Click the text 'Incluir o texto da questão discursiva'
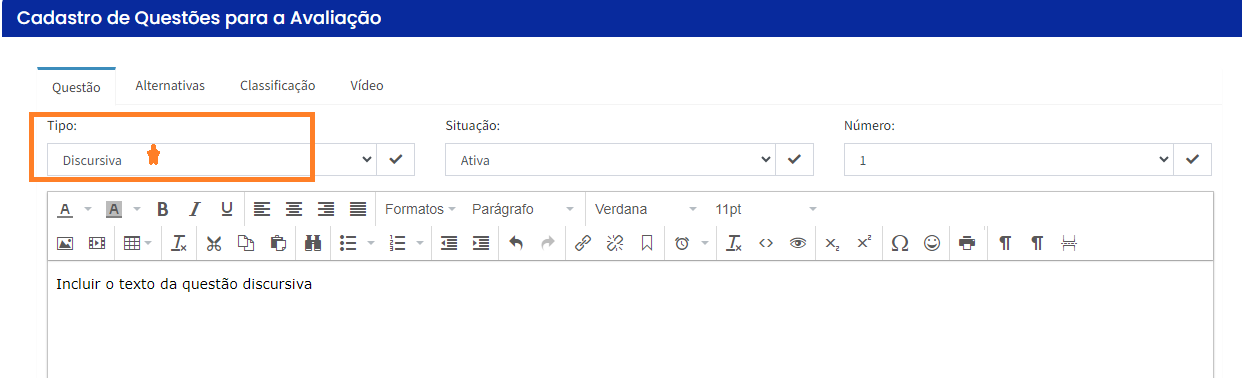Viewport: 1242px width, 378px height. tap(184, 285)
